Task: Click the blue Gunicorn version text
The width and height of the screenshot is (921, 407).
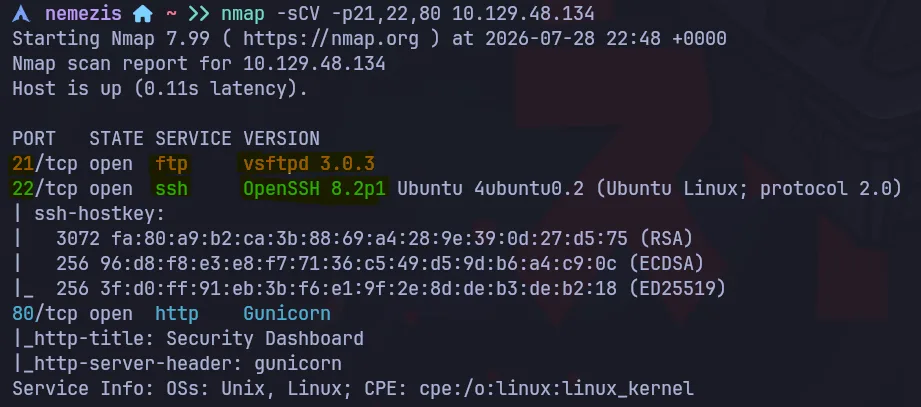Action: [x=287, y=314]
